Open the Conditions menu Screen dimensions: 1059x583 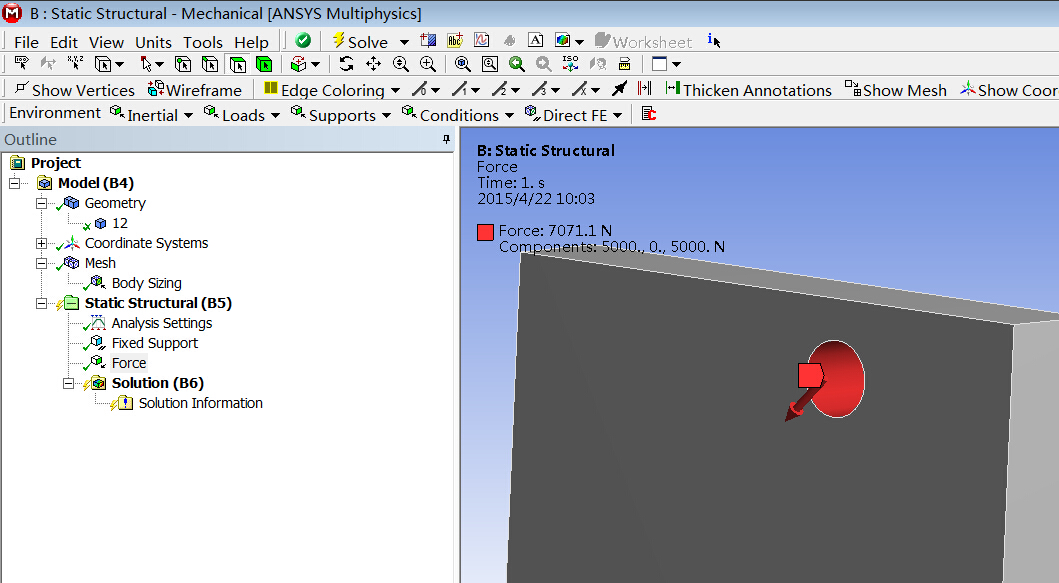(x=458, y=115)
